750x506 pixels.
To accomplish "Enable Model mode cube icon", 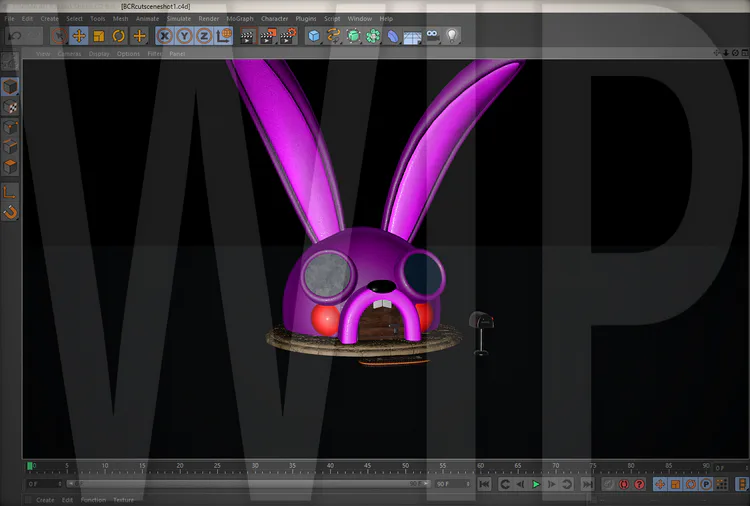I will click(10, 87).
